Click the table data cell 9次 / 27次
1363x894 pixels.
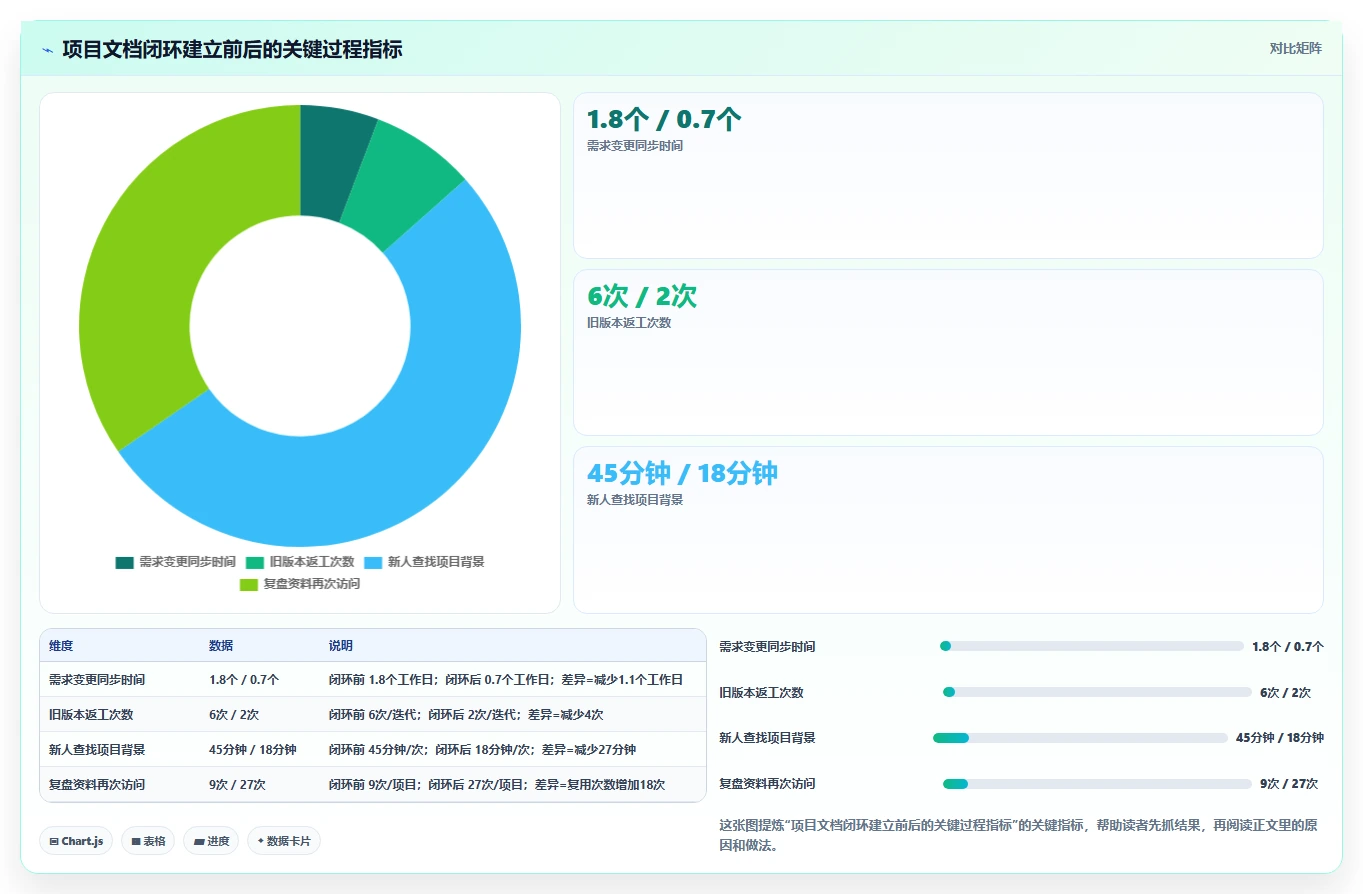237,785
